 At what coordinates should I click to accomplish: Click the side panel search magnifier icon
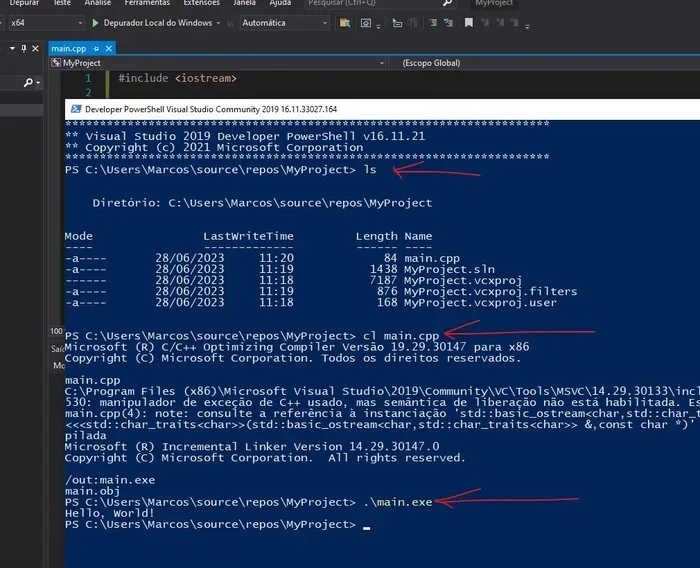click(28, 83)
